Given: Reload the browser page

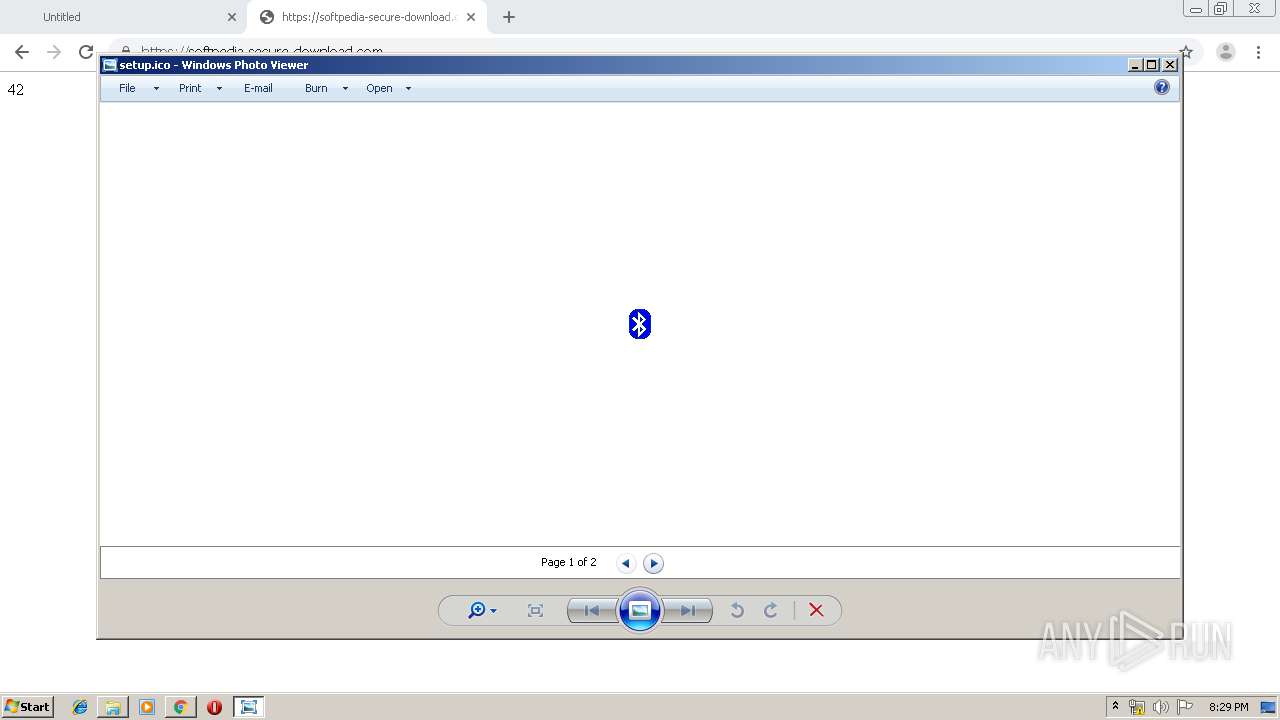Looking at the screenshot, I should pos(86,52).
